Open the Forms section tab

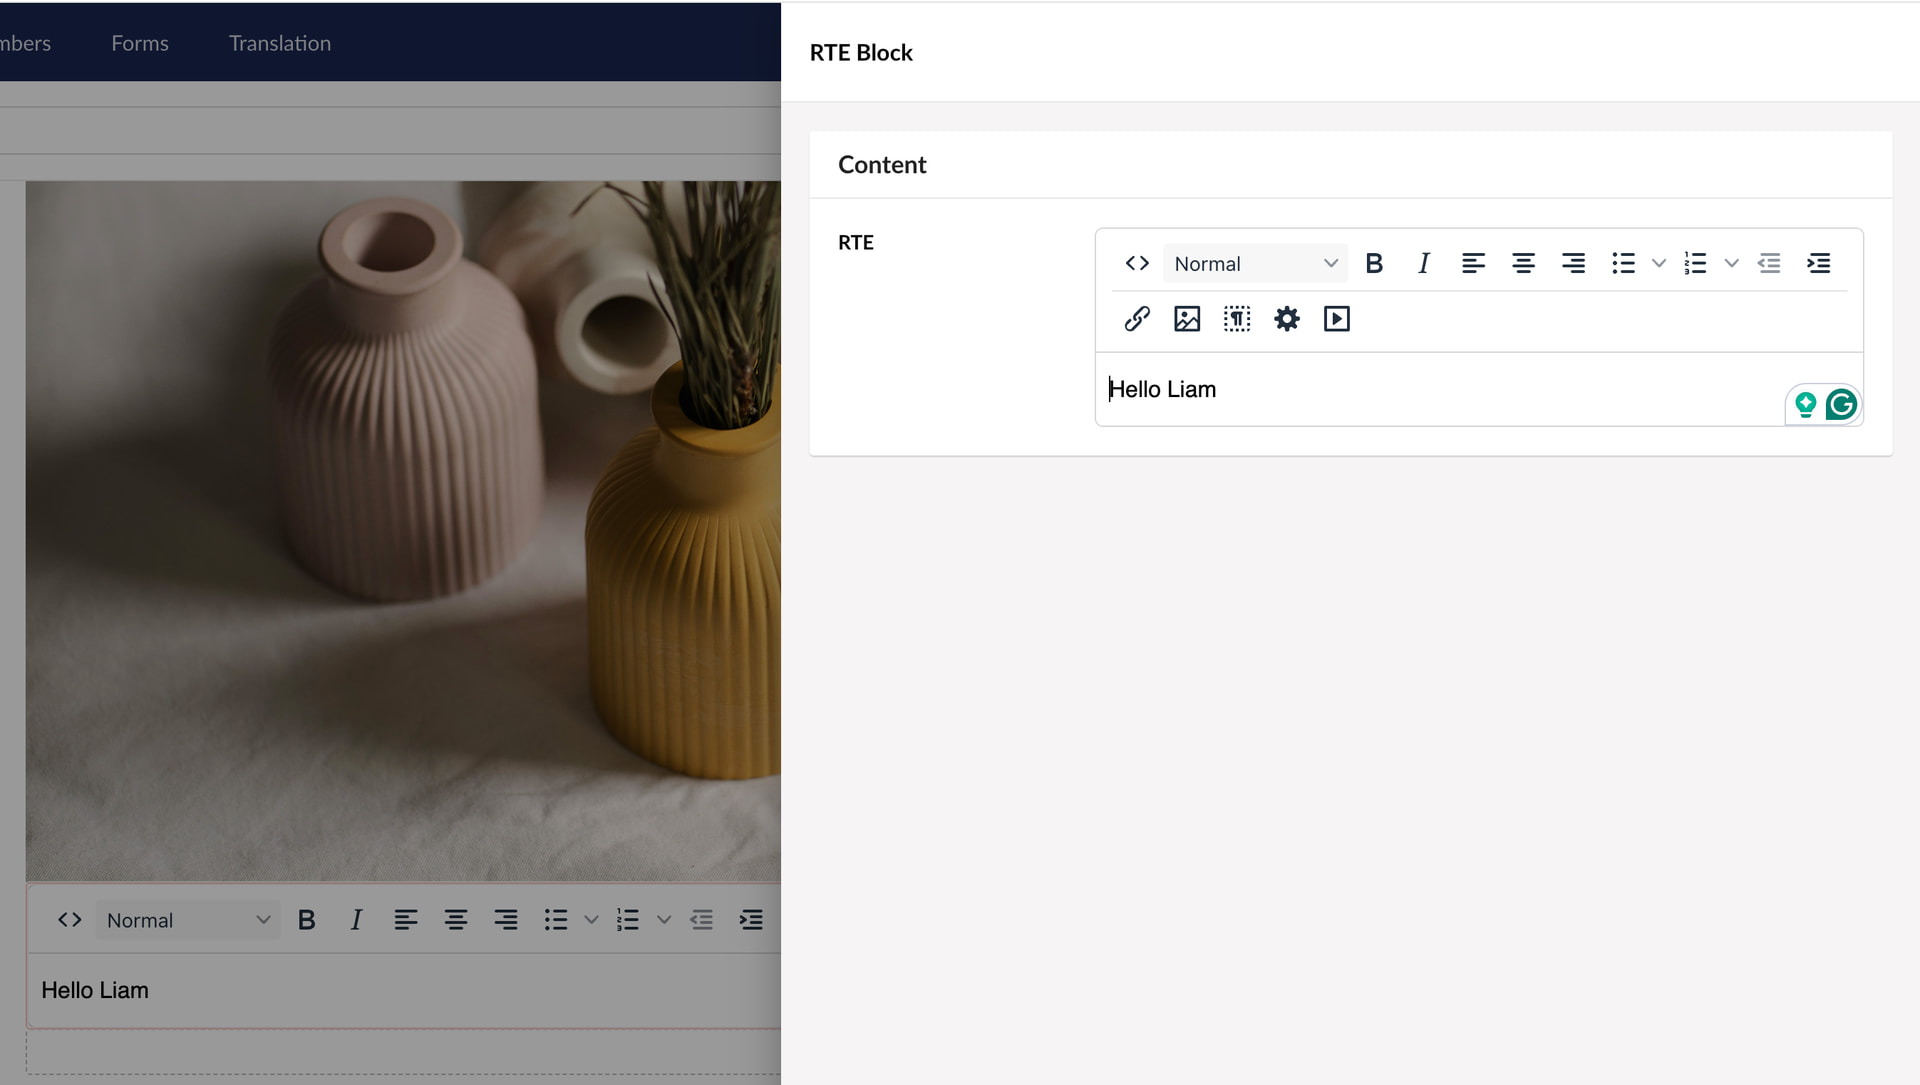140,43
